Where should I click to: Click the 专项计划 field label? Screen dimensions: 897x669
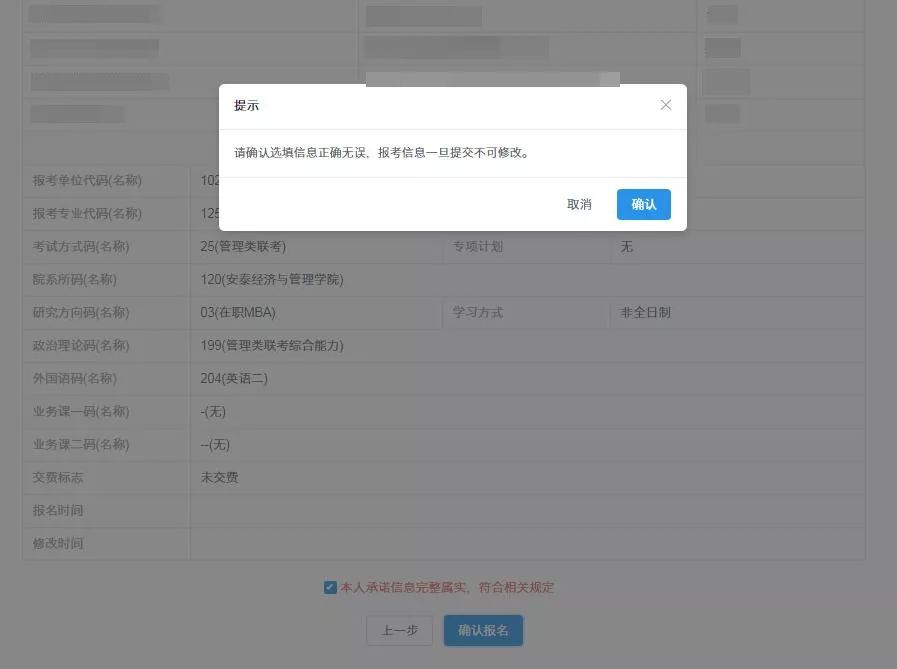[478, 247]
